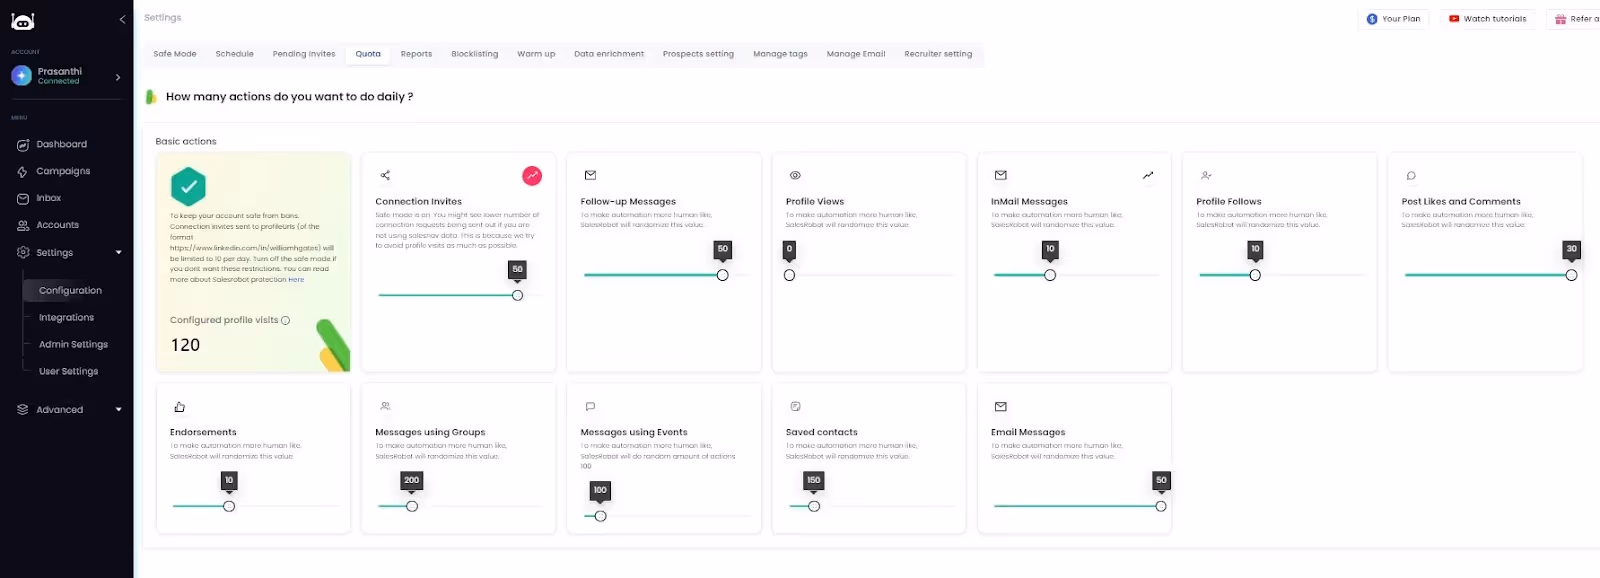
Task: Open the Recruiter setting tab
Action: [x=938, y=54]
